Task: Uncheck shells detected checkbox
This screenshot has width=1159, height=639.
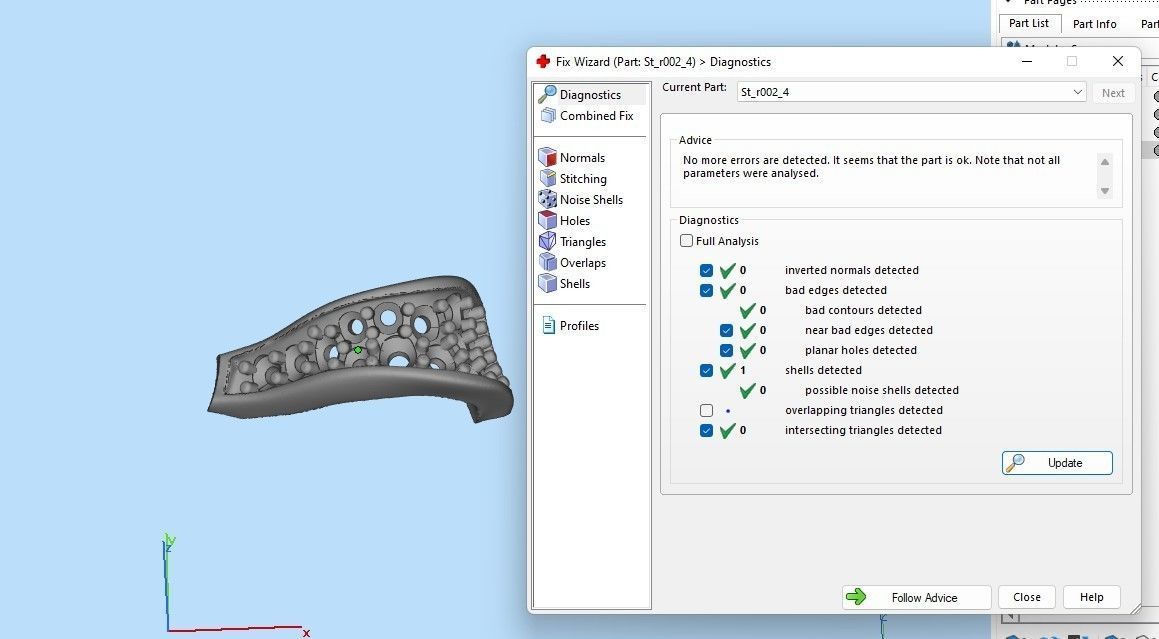Action: (707, 370)
